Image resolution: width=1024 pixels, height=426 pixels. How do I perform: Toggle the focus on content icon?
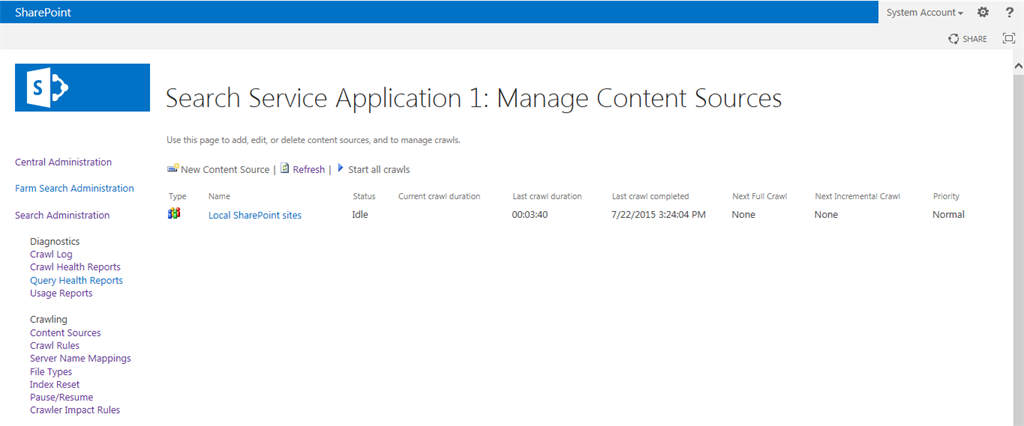pos(1008,39)
